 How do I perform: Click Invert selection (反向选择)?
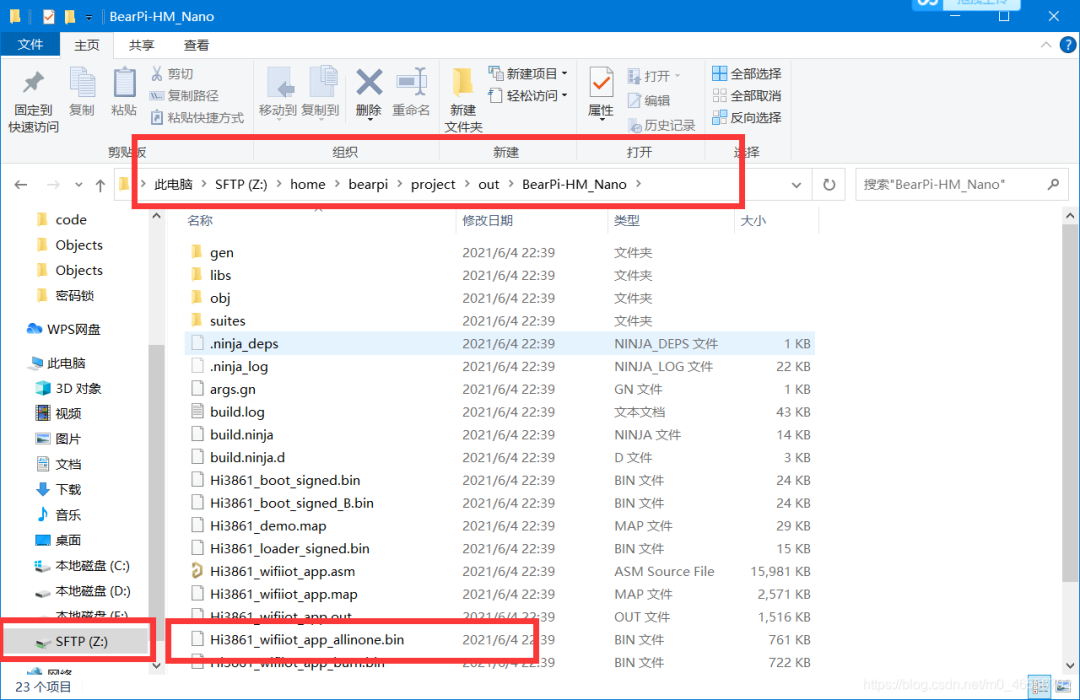click(747, 118)
